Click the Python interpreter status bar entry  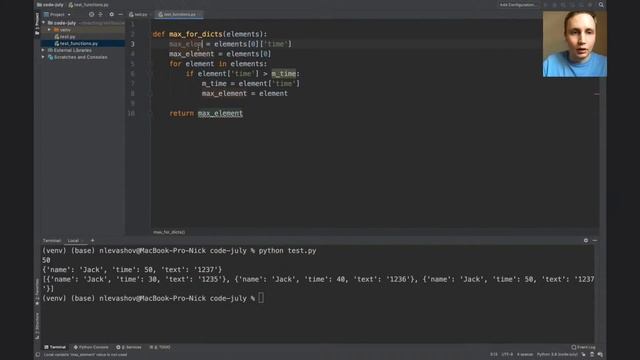(557, 354)
